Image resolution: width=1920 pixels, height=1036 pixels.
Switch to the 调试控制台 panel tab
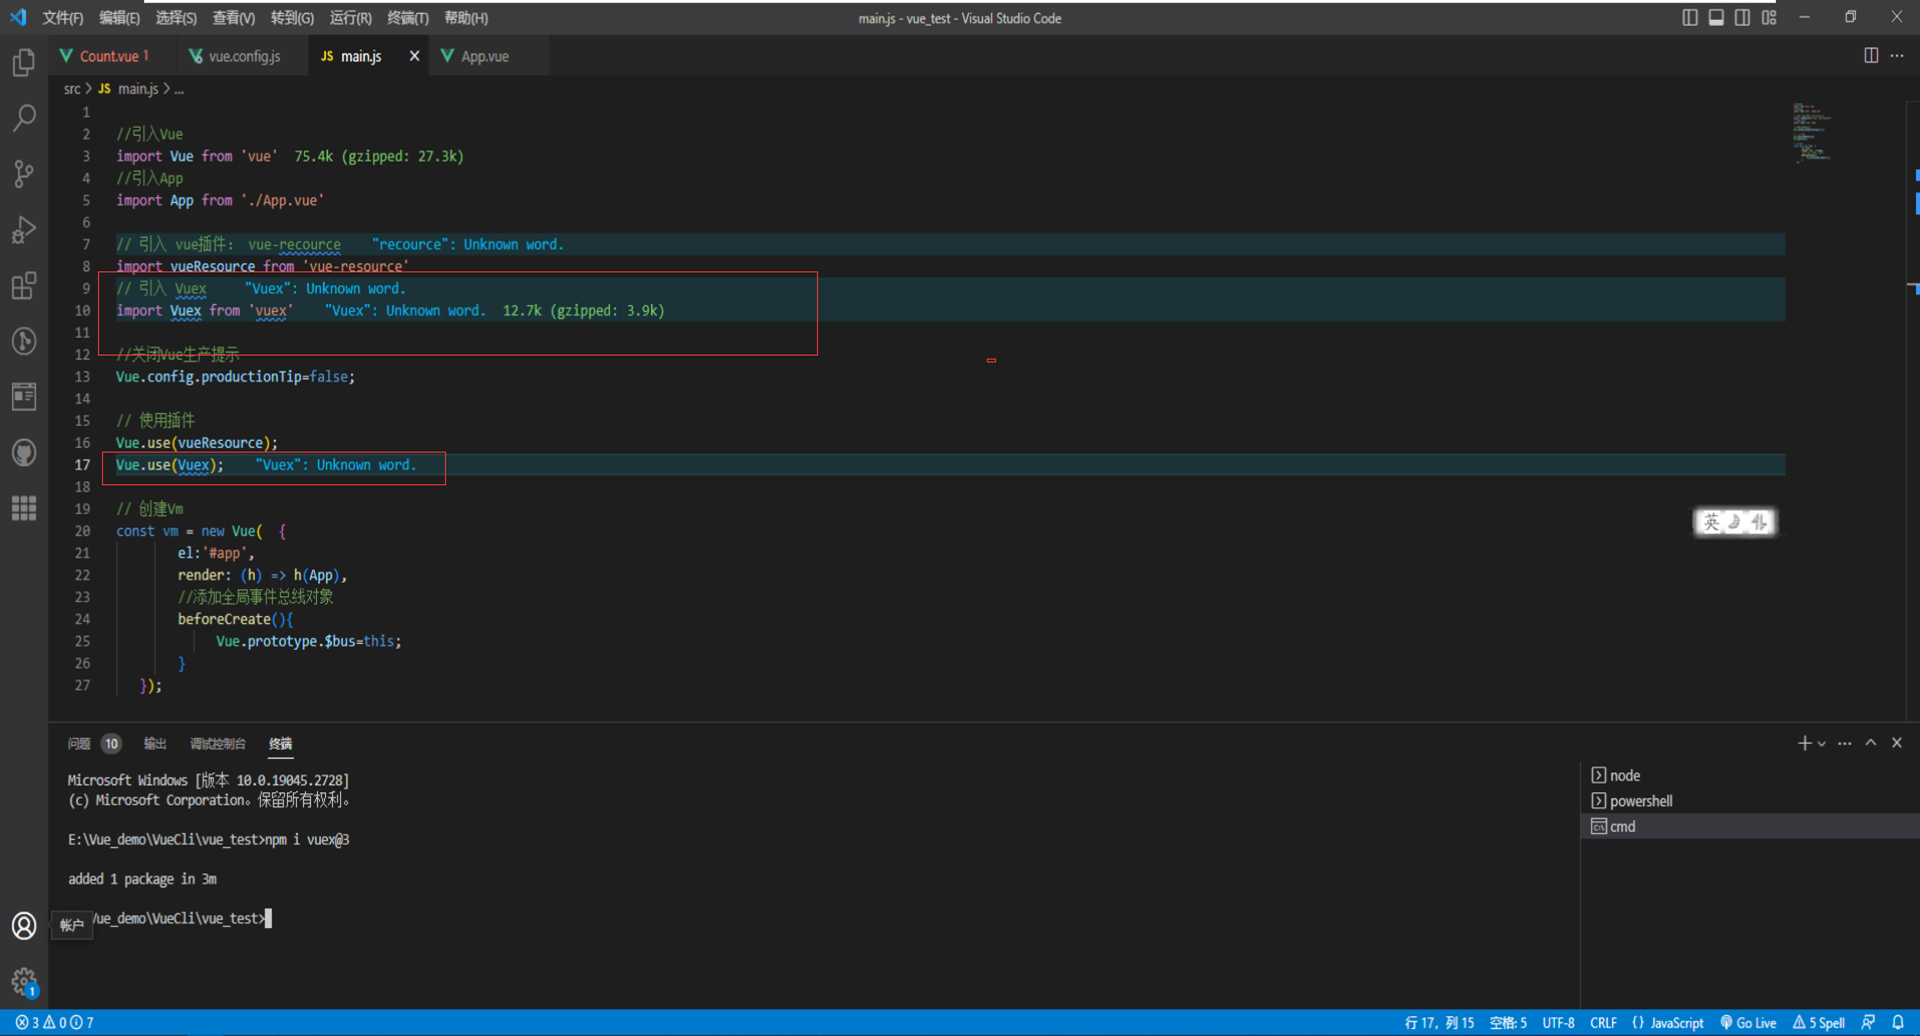pos(217,743)
